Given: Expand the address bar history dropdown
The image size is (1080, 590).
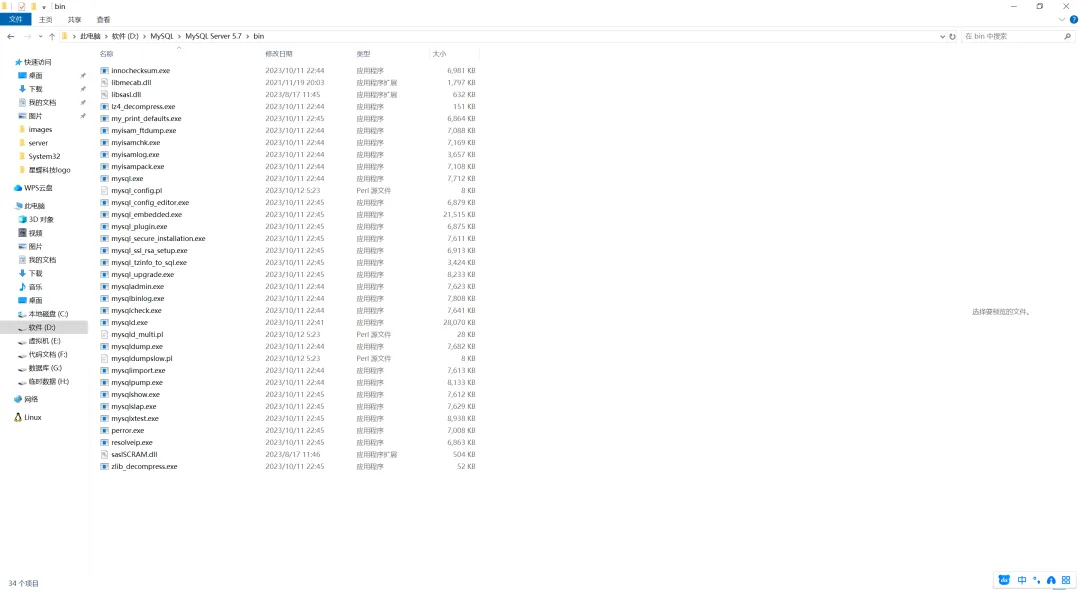Looking at the screenshot, I should coord(942,36).
